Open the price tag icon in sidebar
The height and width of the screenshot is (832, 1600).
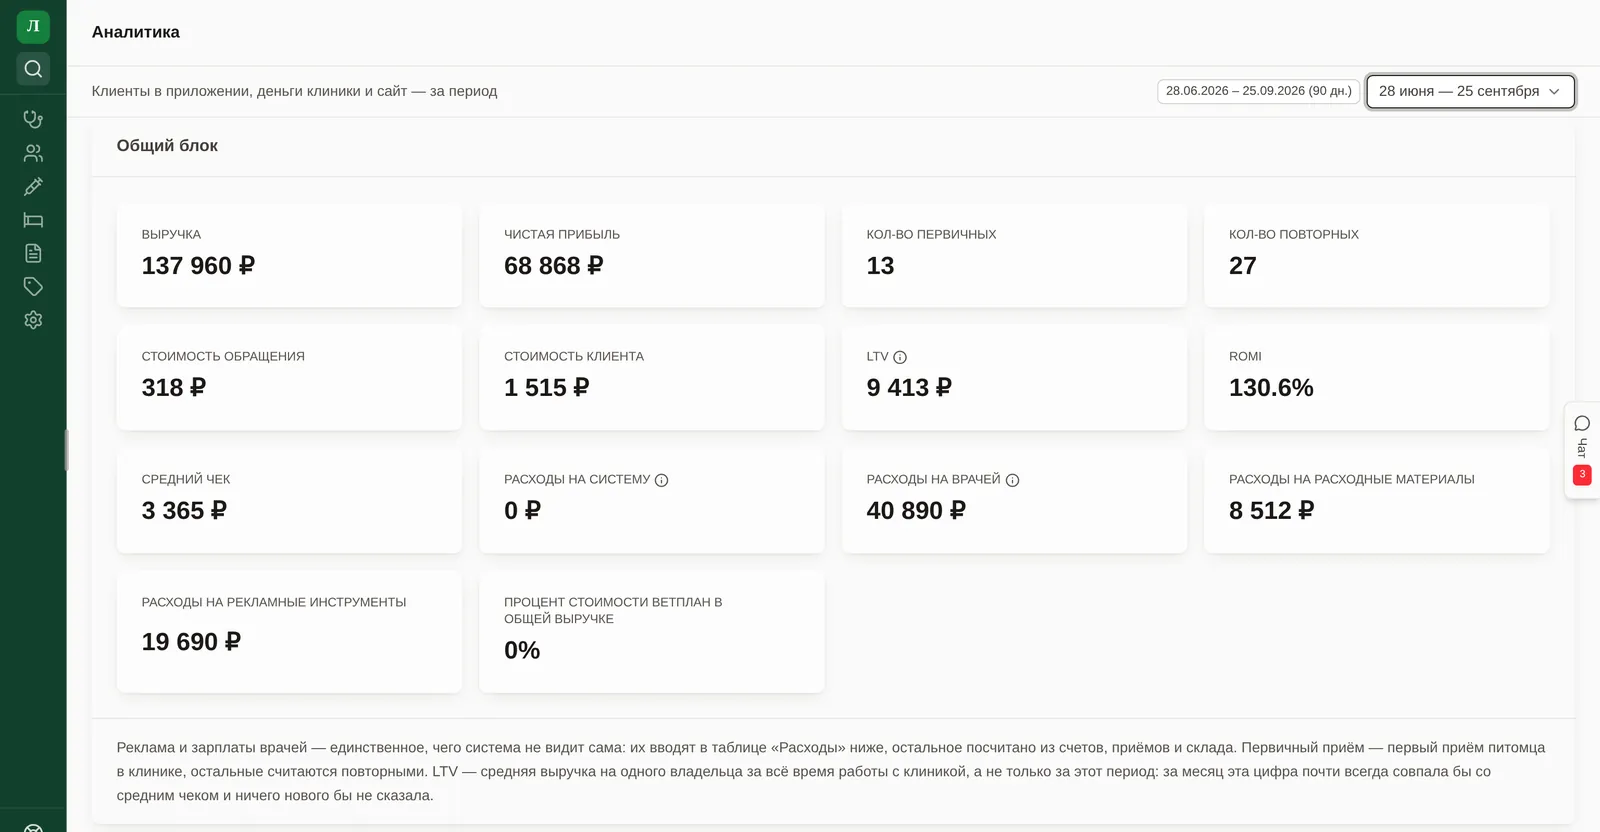click(x=33, y=287)
